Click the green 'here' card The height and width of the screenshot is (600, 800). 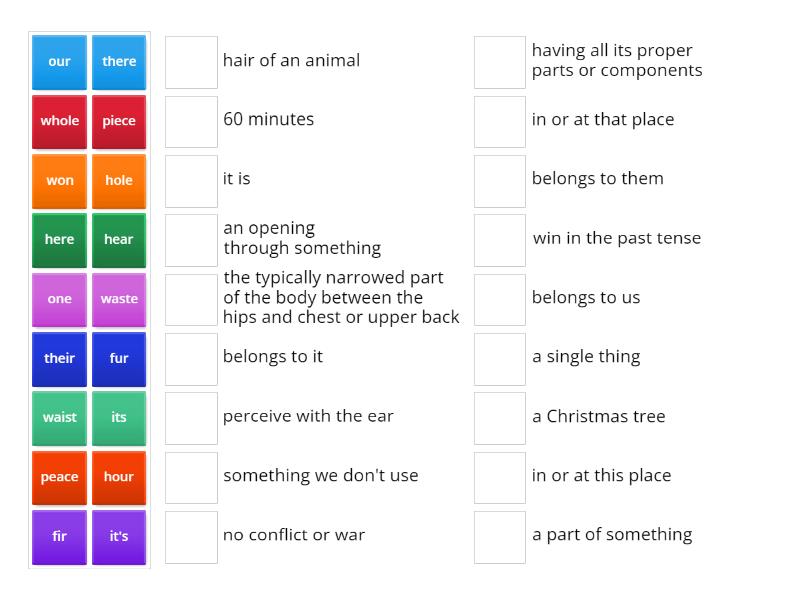tap(59, 240)
